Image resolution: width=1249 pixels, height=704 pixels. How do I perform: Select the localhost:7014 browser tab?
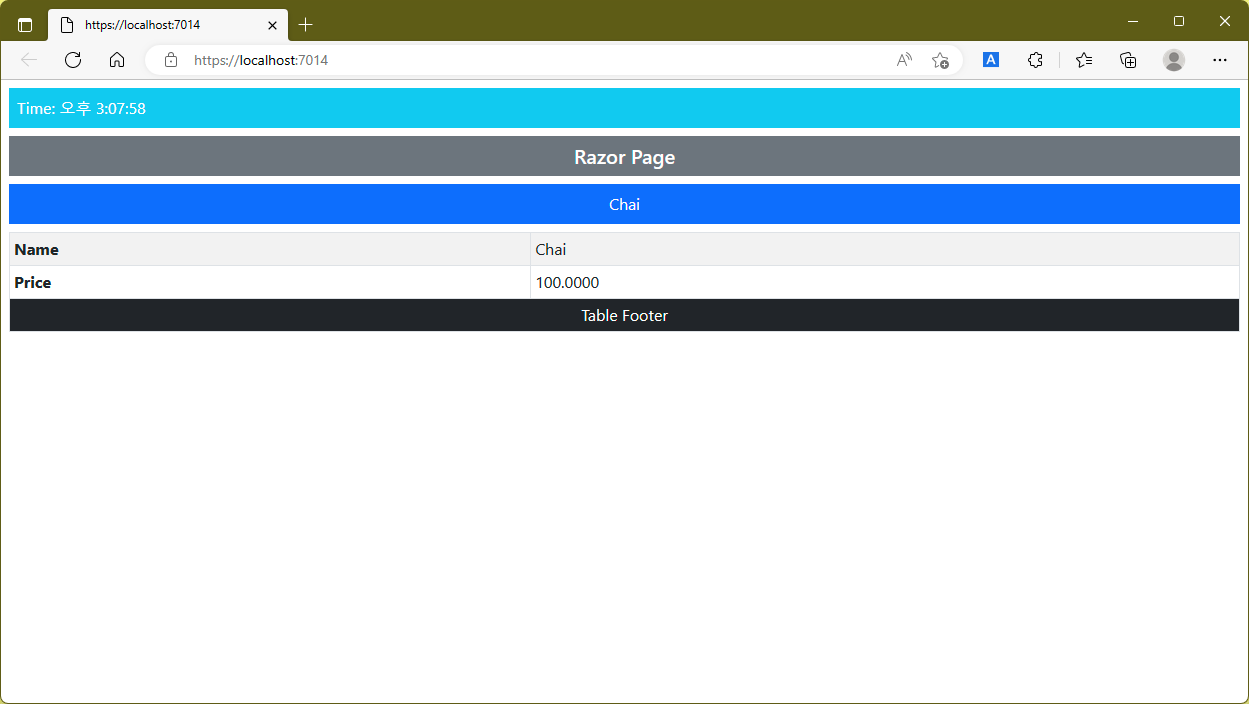point(168,25)
